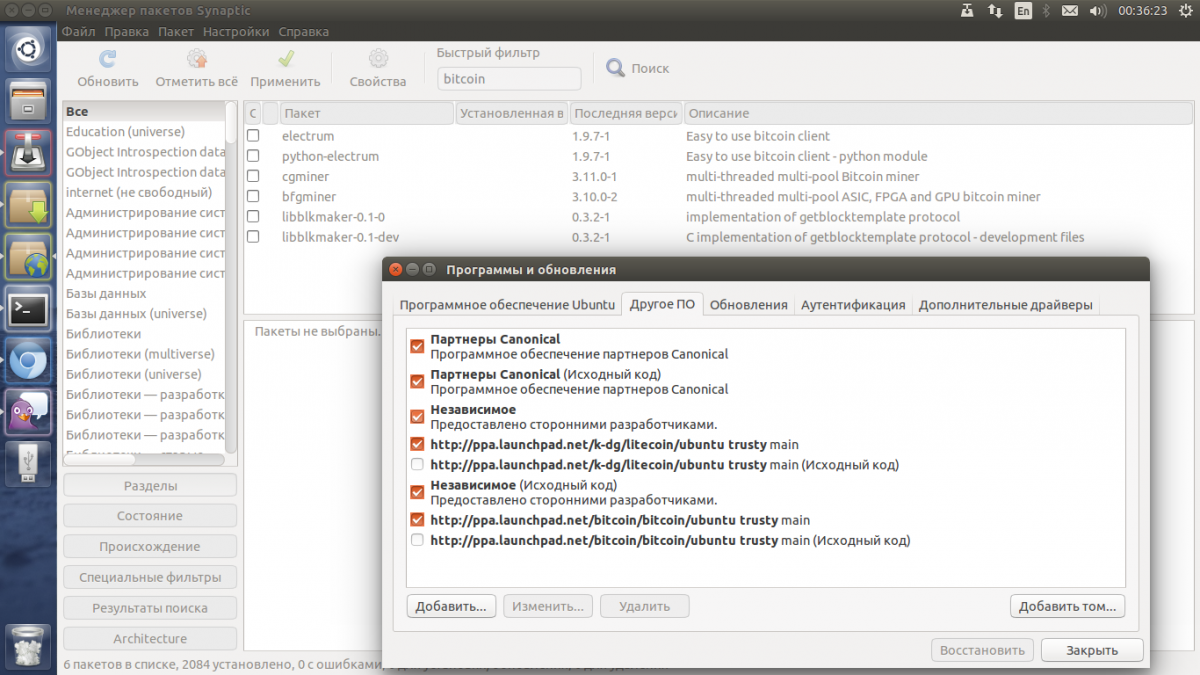Click the Architecture filter button
Screen dimensions: 1200x675
click(150, 638)
